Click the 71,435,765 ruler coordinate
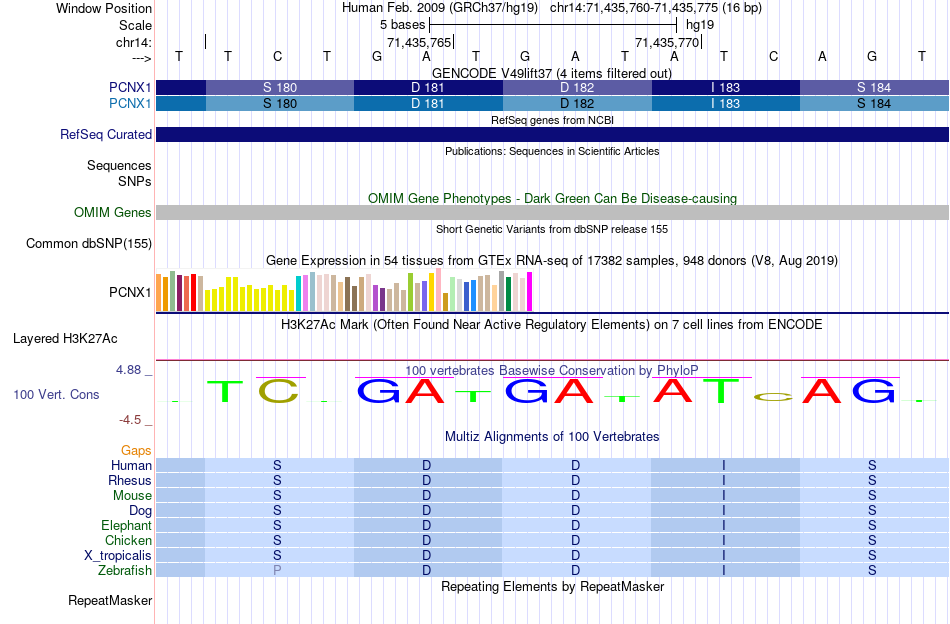Viewport: 950px width, 624px height. pyautogui.click(x=419, y=42)
